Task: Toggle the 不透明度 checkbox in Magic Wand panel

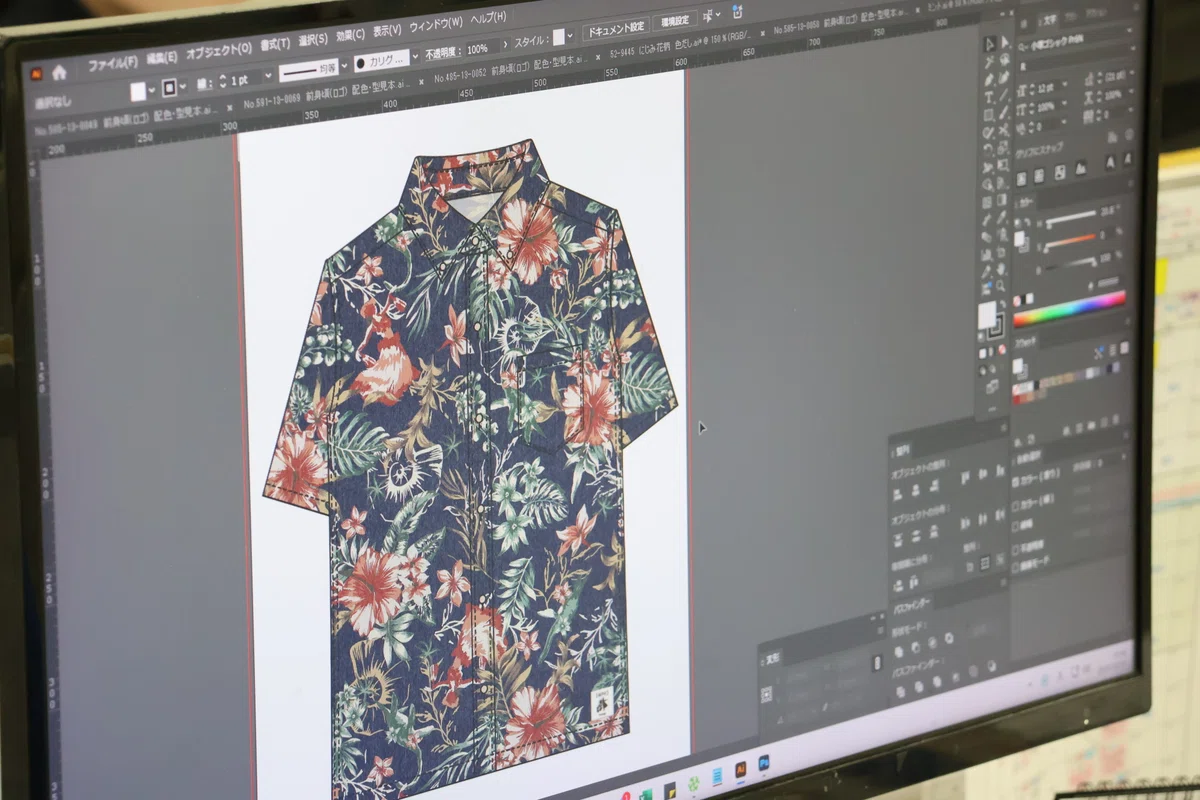Action: [x=1016, y=549]
